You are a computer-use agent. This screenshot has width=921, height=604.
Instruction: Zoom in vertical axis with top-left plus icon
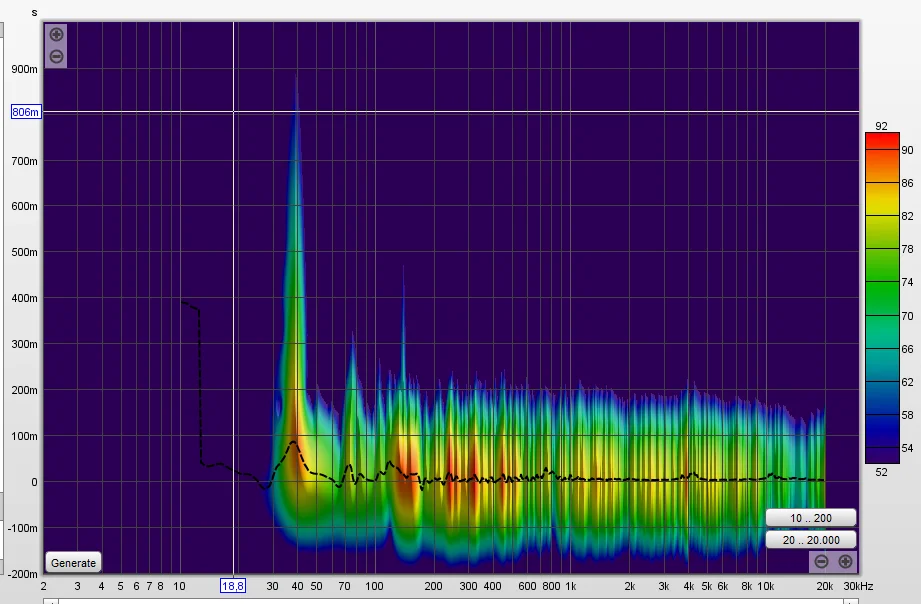pos(56,35)
